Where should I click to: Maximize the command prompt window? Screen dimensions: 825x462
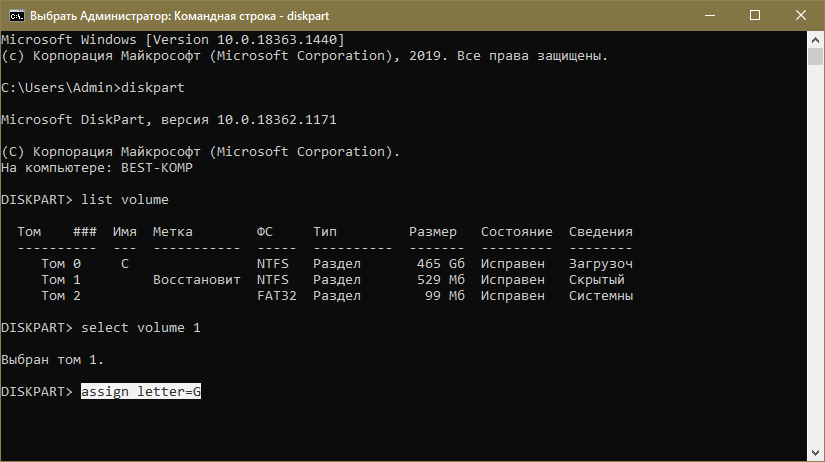pyautogui.click(x=741, y=16)
